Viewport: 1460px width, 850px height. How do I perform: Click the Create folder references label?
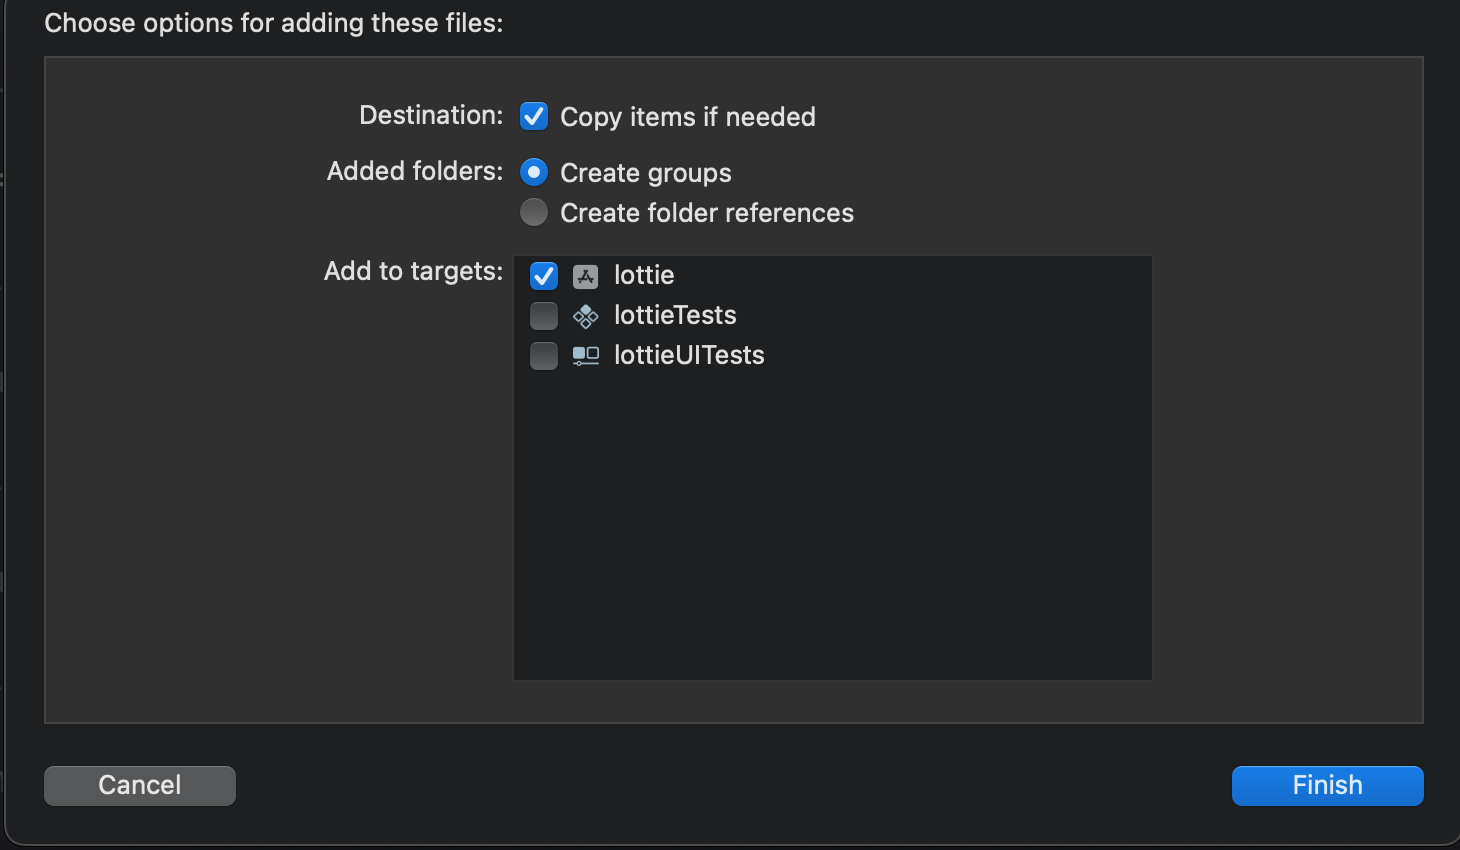(707, 213)
